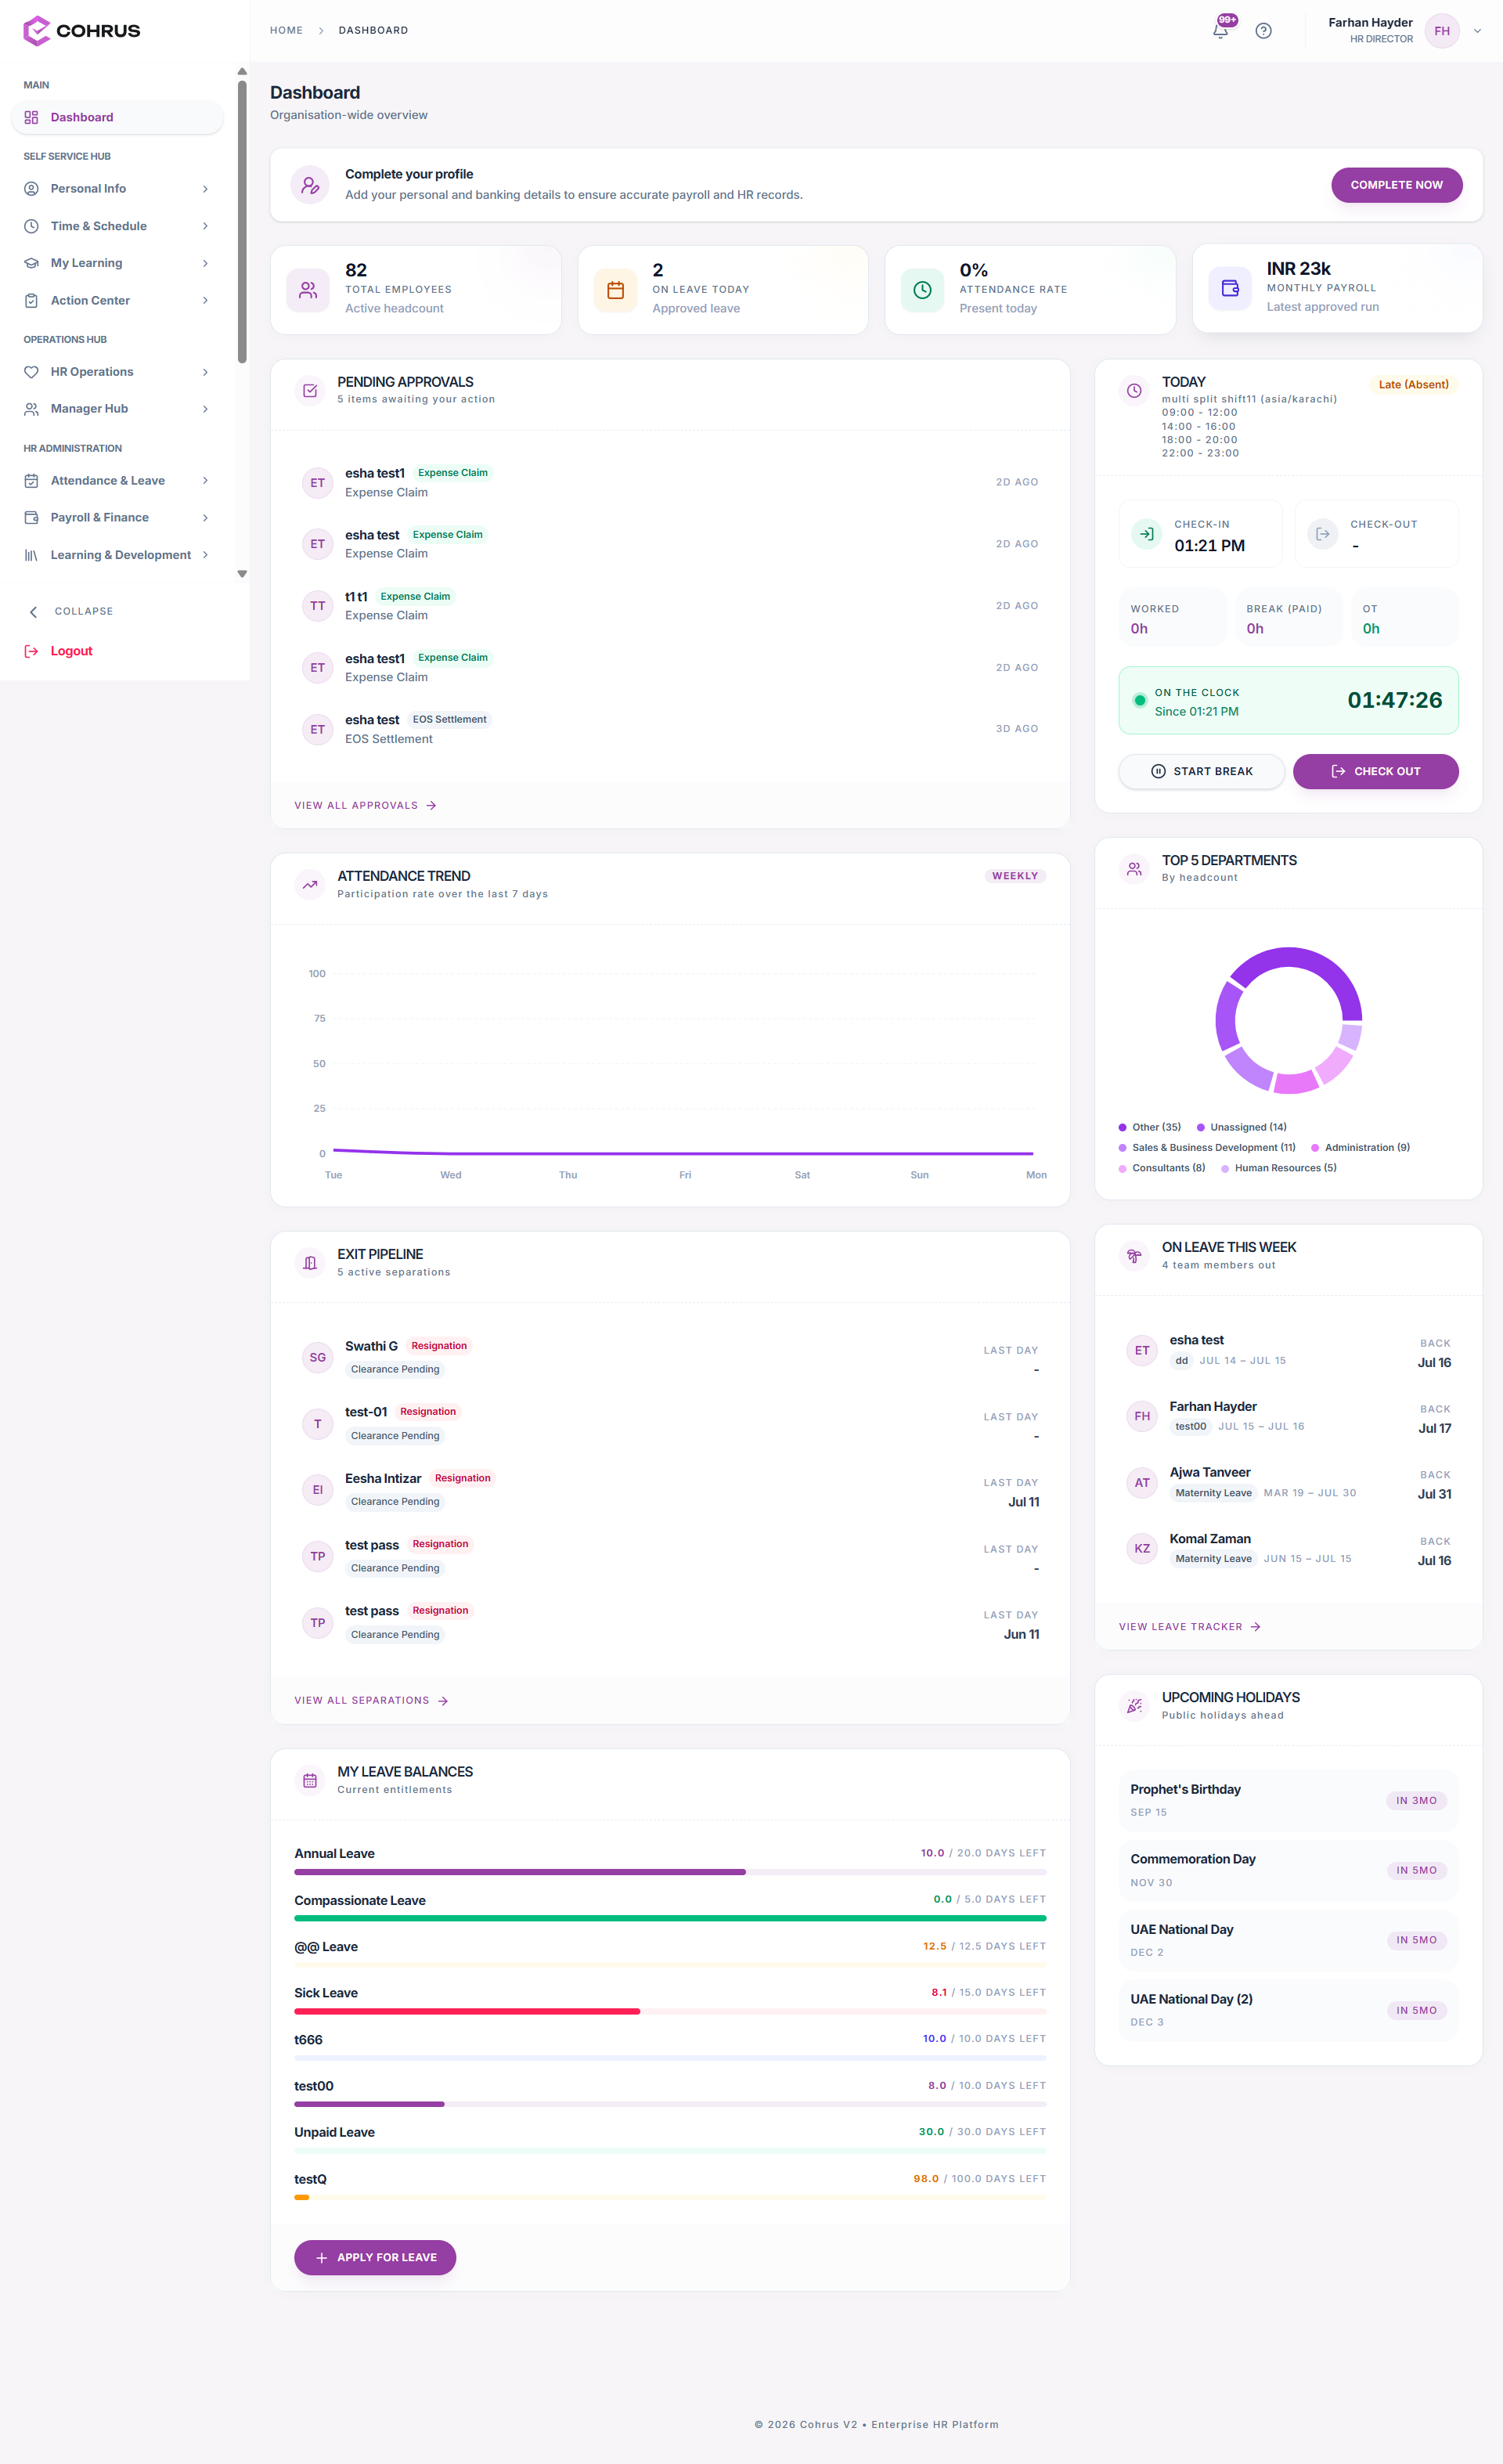The width and height of the screenshot is (1503, 2464).
Task: Click the Learning & Development books icon
Action: coord(31,555)
